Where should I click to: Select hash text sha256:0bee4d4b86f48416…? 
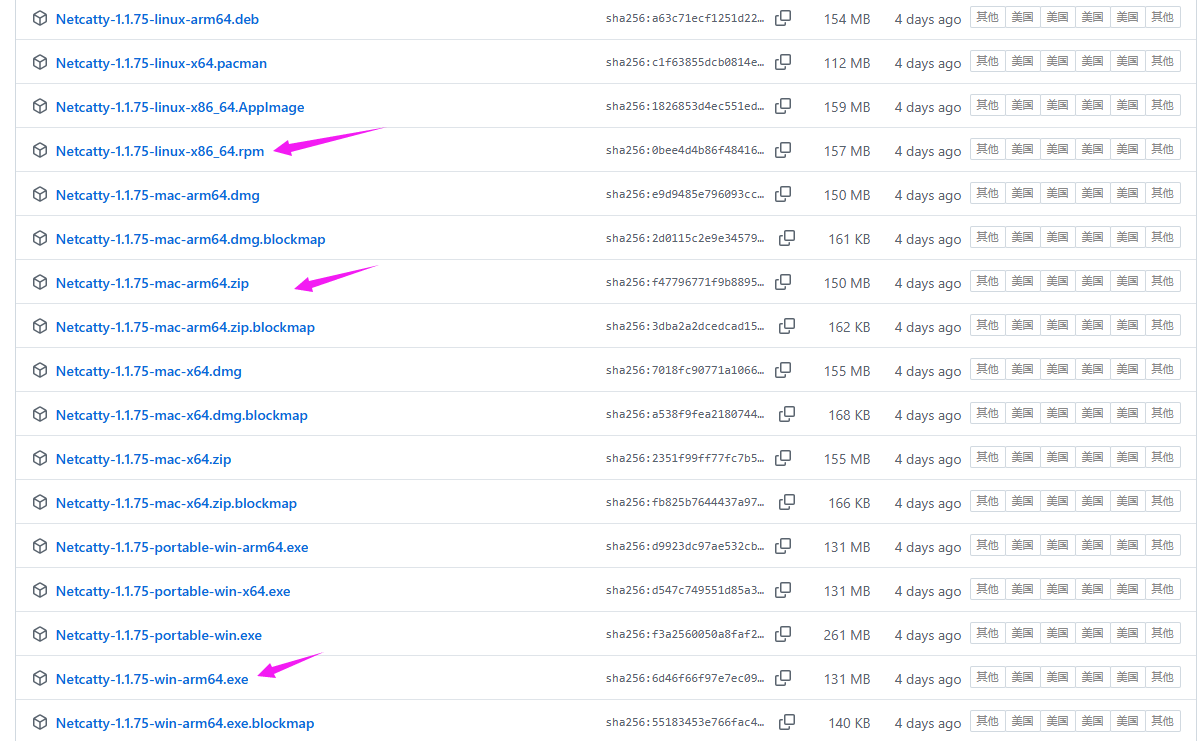click(685, 150)
